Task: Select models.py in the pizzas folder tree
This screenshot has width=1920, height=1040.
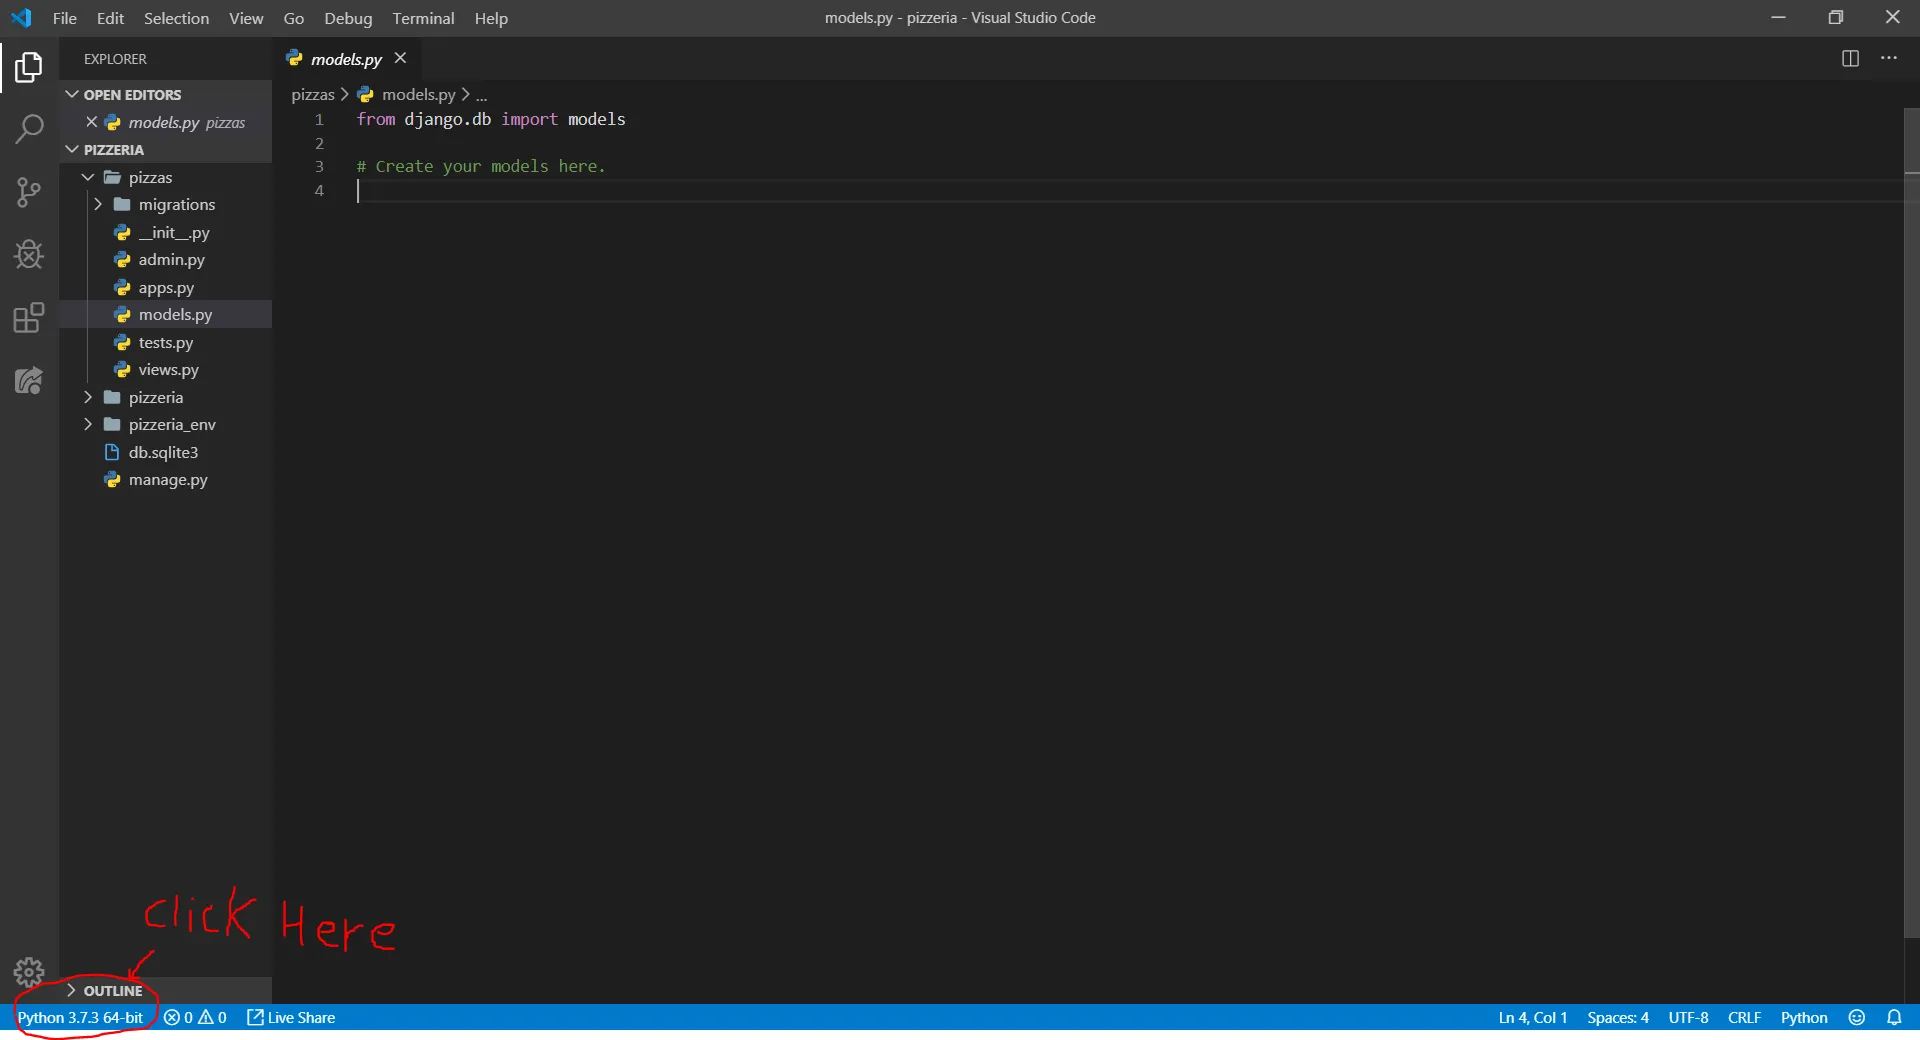Action: [166, 314]
